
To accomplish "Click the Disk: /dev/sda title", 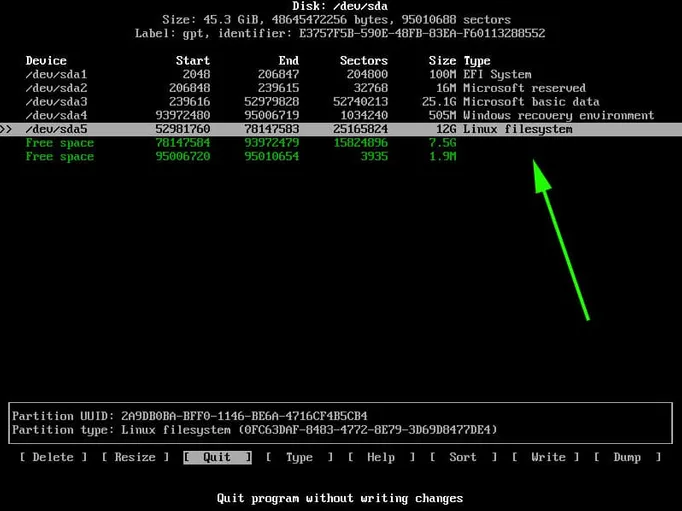I will (340, 5).
